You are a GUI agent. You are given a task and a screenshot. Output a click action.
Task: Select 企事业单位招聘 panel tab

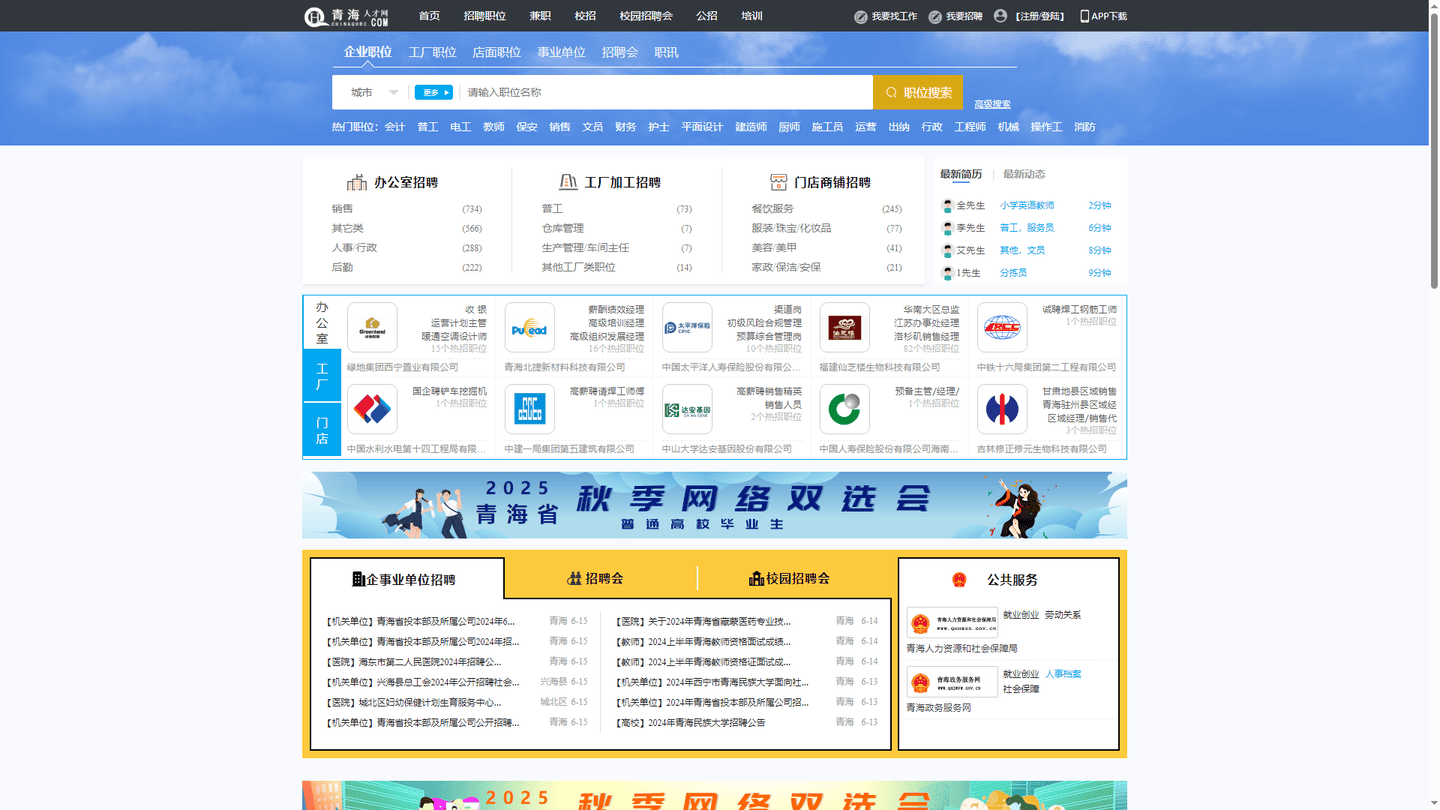tap(406, 579)
